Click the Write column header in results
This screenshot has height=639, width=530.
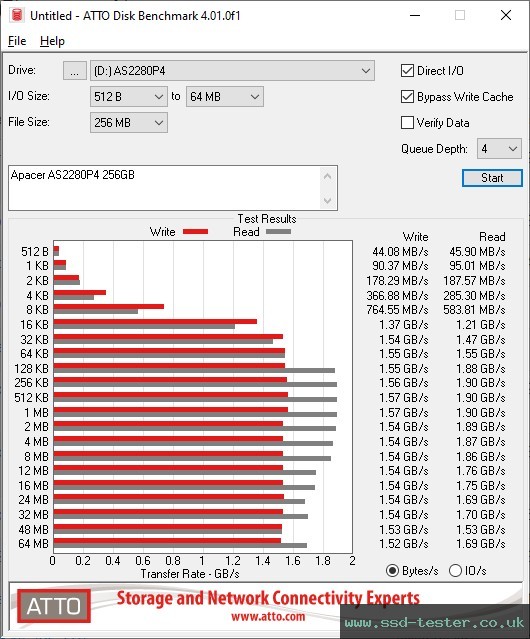coord(416,237)
